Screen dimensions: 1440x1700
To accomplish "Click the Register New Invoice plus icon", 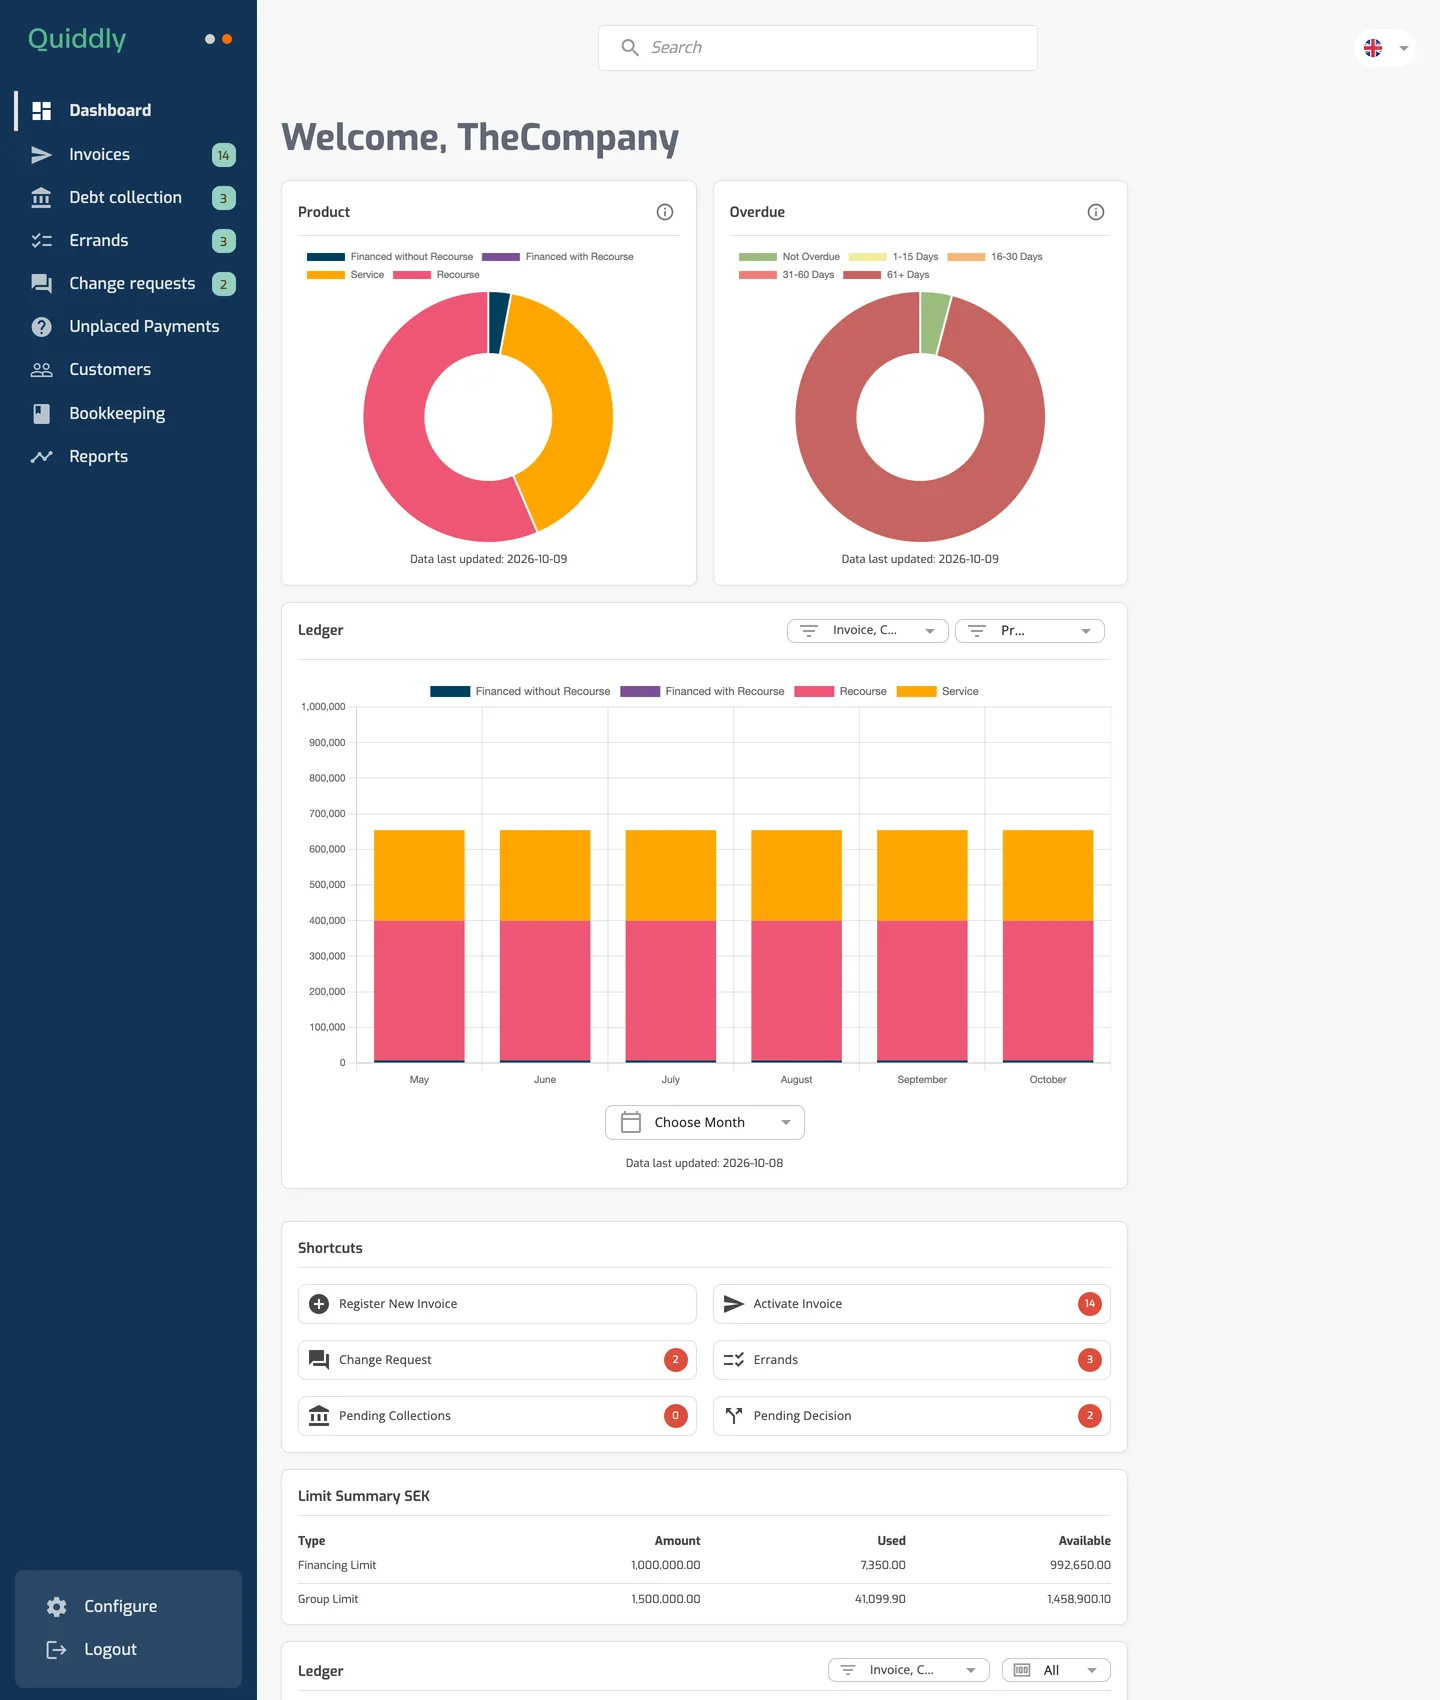I will point(319,1304).
